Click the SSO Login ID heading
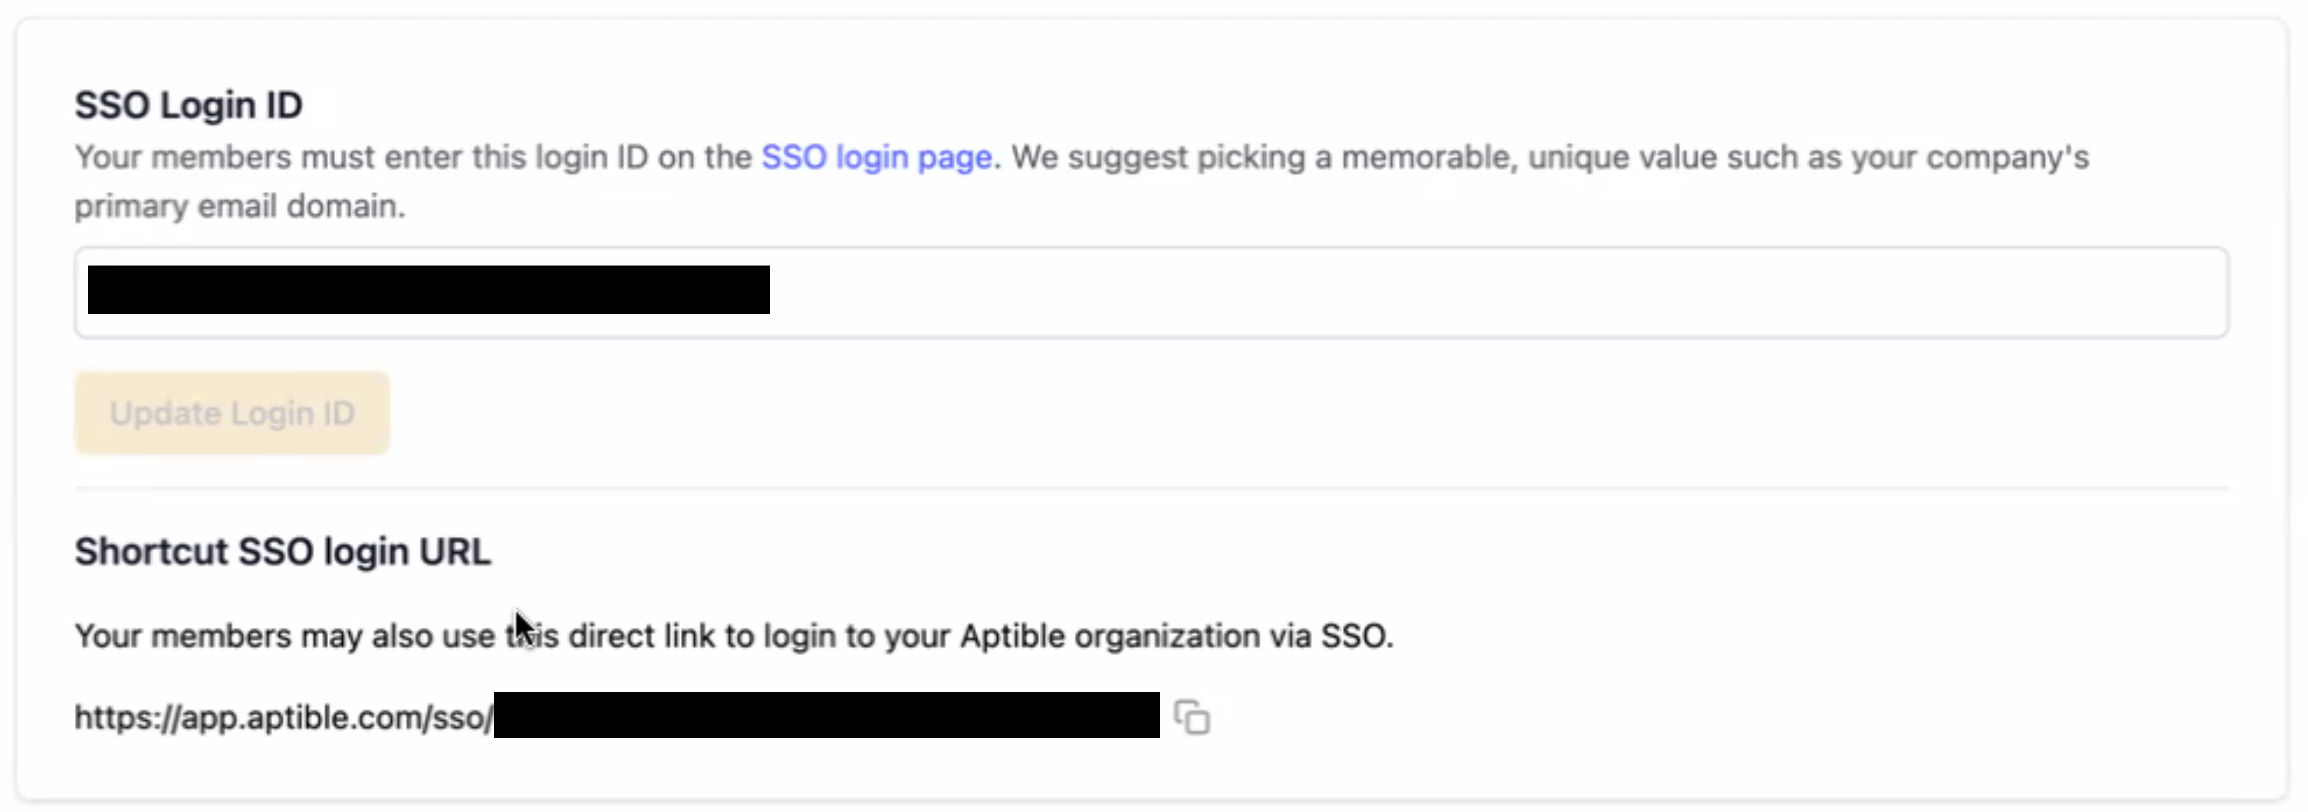This screenshot has height=812, width=2308. [x=188, y=105]
